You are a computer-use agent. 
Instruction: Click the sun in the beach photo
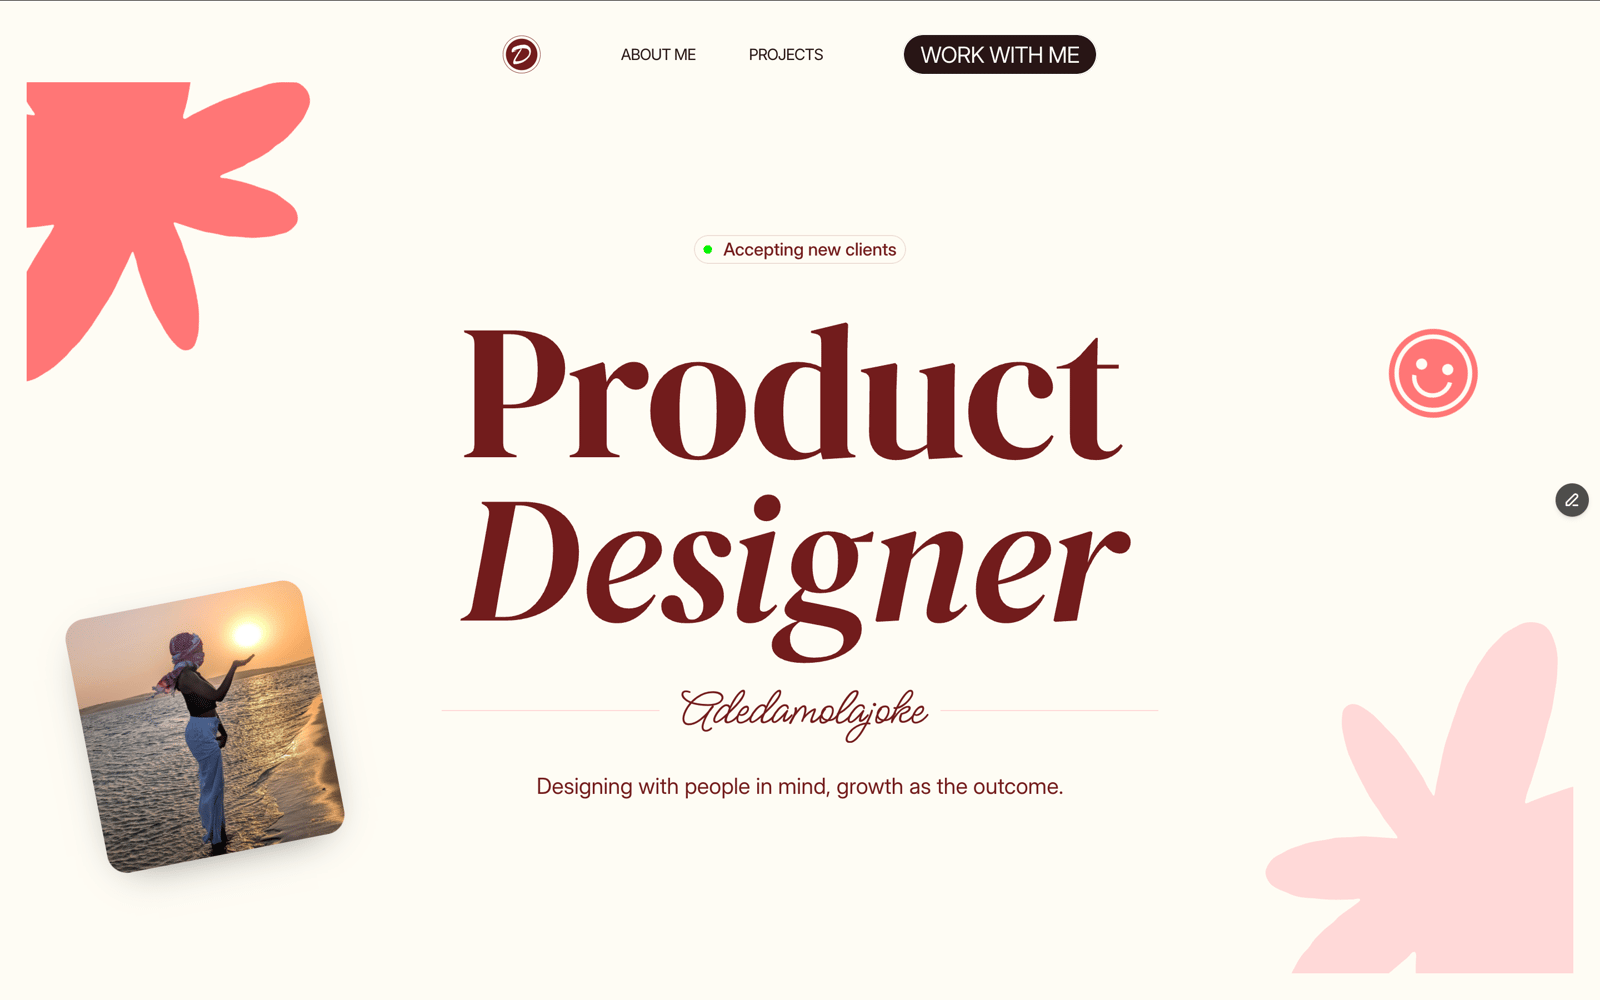coord(247,633)
